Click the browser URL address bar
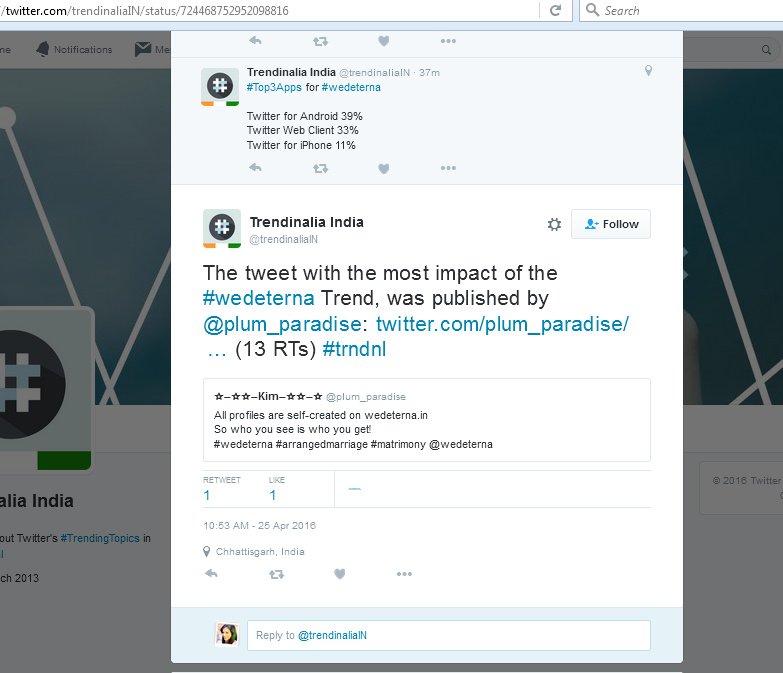783x673 pixels. pyautogui.click(x=270, y=10)
